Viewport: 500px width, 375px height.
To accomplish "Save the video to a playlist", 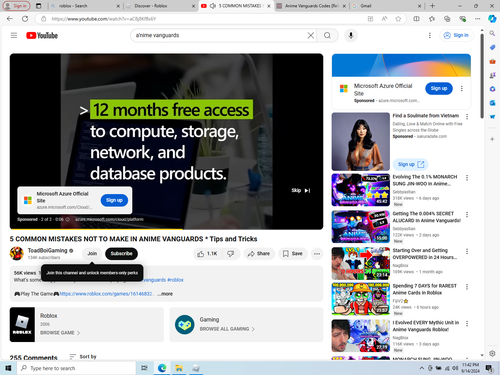I will (x=292, y=254).
